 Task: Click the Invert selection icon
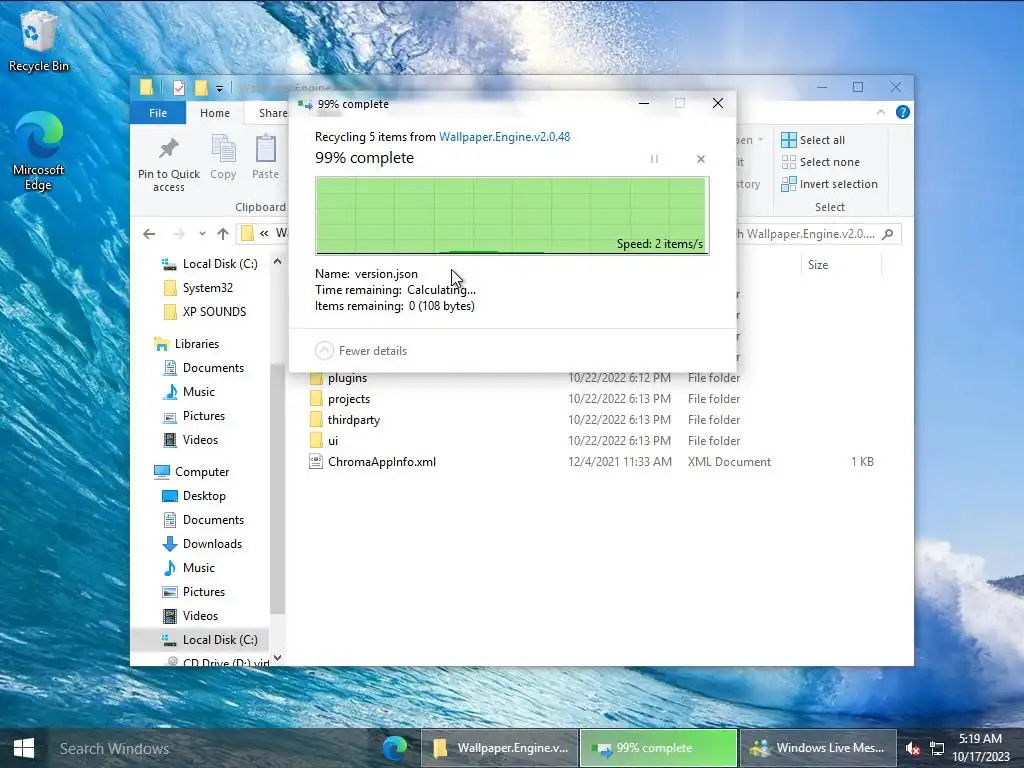(x=789, y=184)
